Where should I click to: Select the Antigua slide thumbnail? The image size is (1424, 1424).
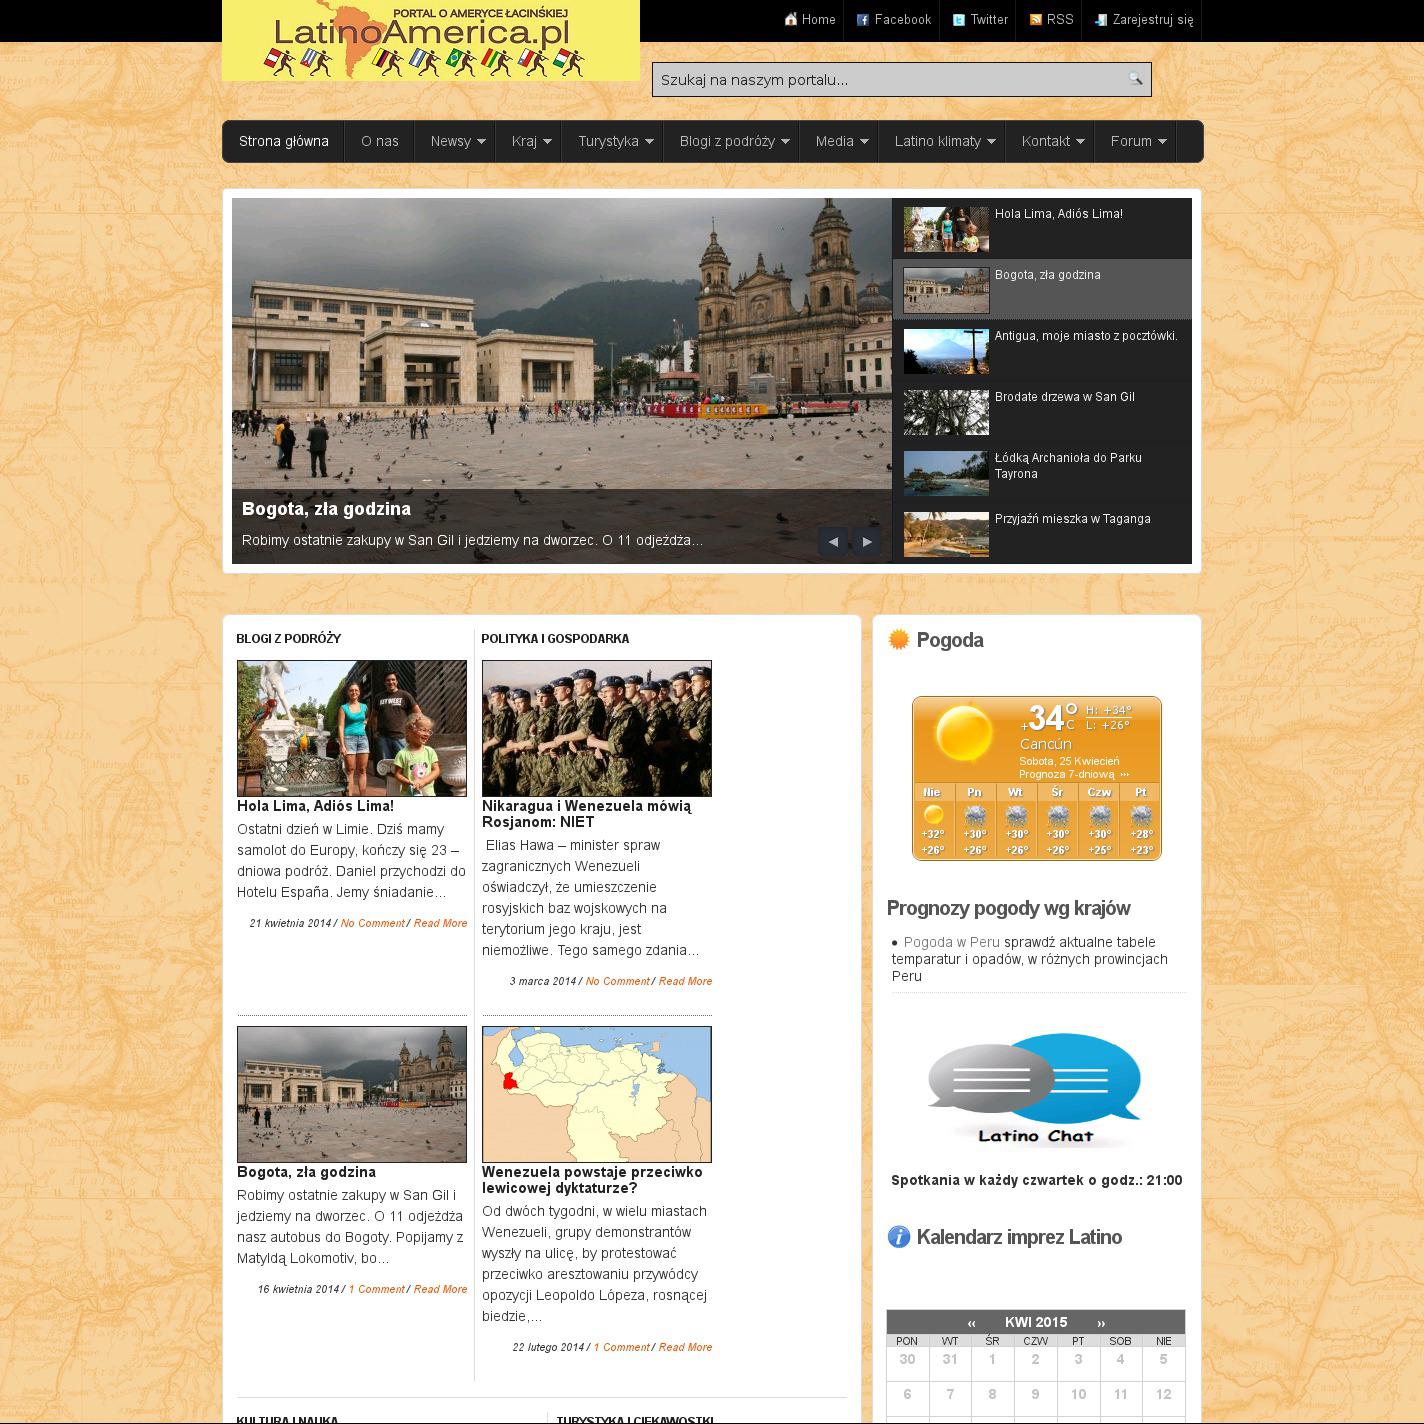(x=946, y=351)
